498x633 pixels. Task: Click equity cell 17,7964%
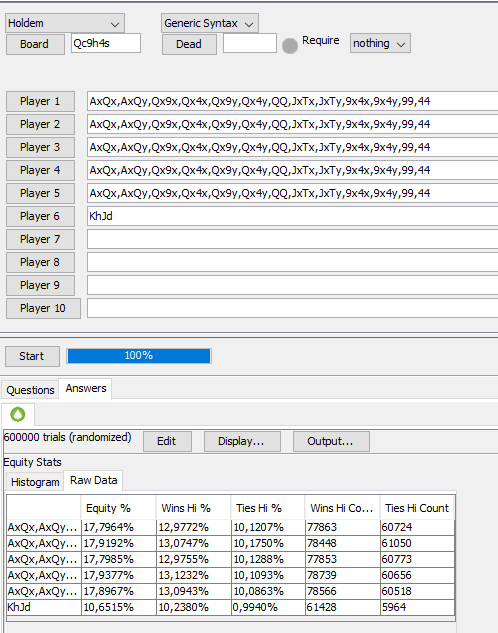[x=119, y=527]
